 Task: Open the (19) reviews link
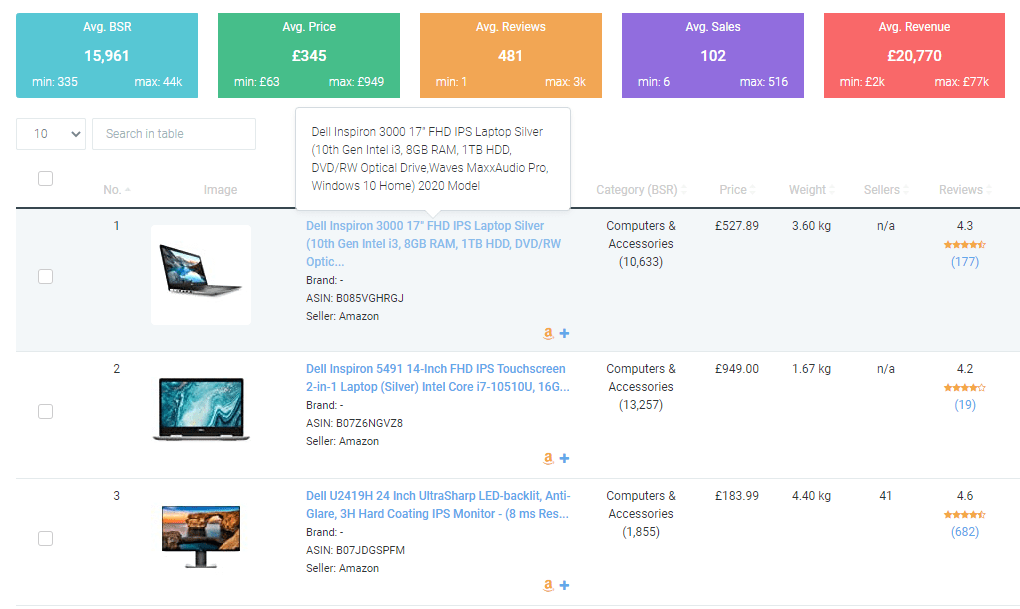965,405
